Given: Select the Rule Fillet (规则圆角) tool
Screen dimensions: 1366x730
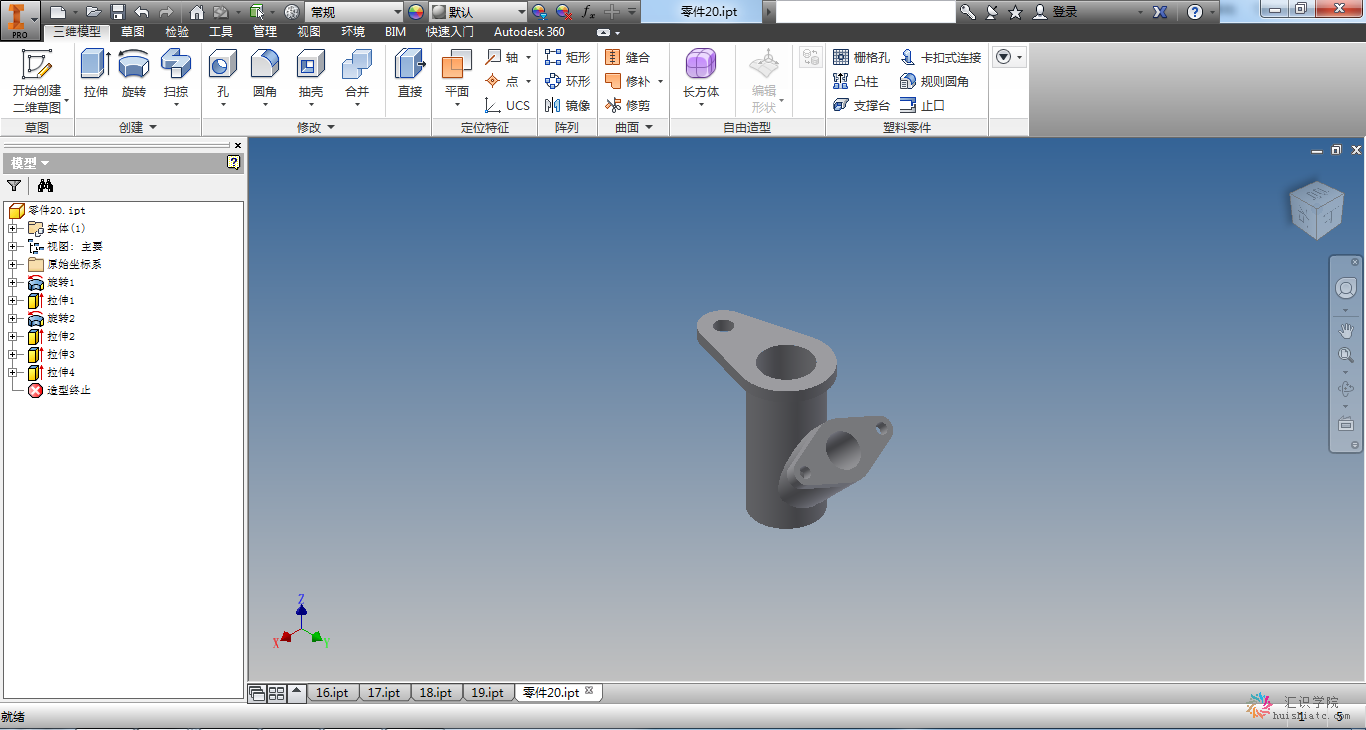Looking at the screenshot, I should (x=935, y=81).
